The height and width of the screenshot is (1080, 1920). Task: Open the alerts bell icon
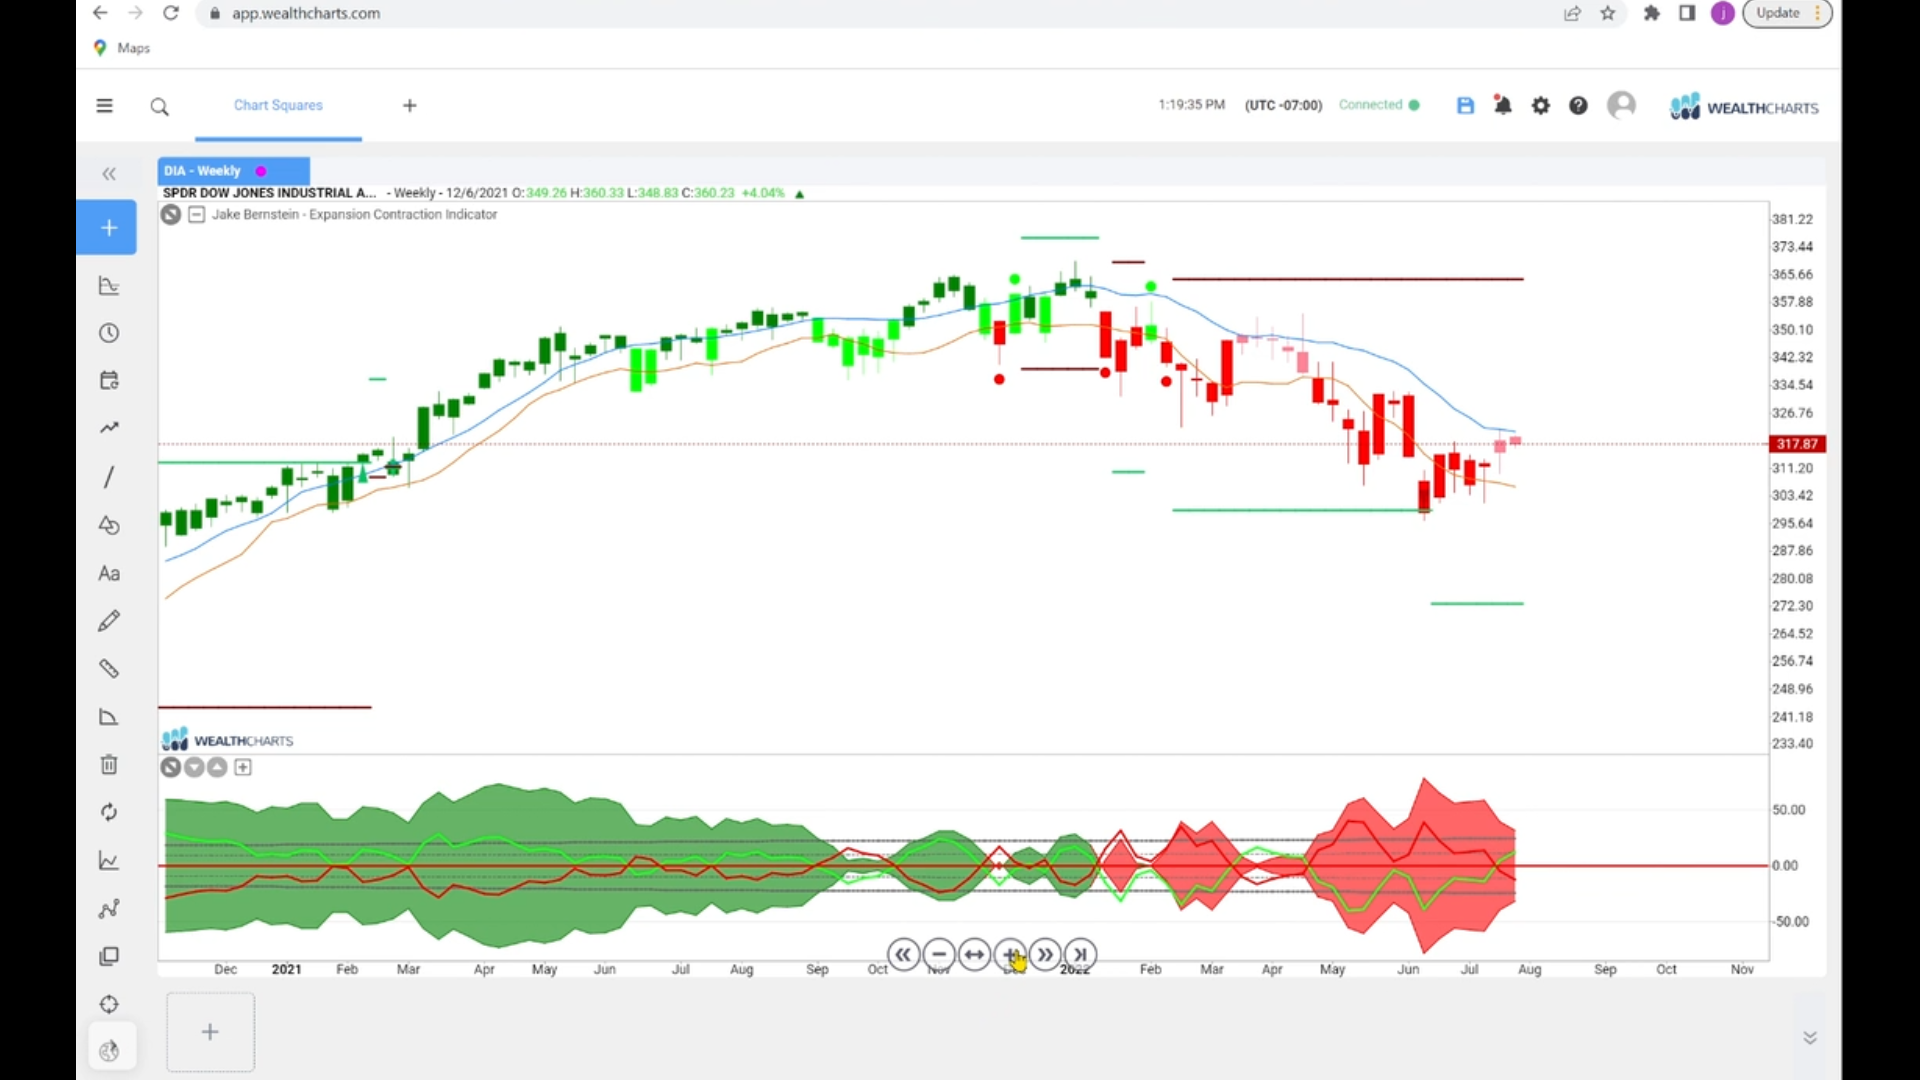(x=1502, y=105)
